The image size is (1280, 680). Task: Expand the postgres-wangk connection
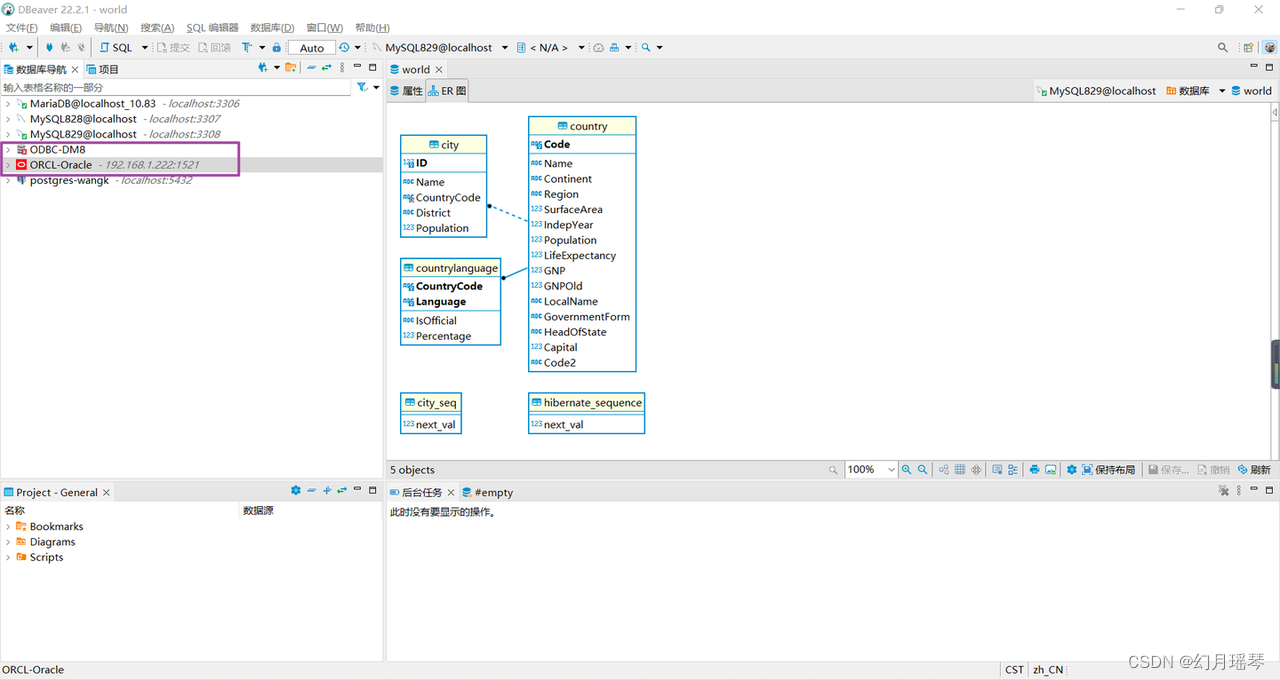point(8,180)
